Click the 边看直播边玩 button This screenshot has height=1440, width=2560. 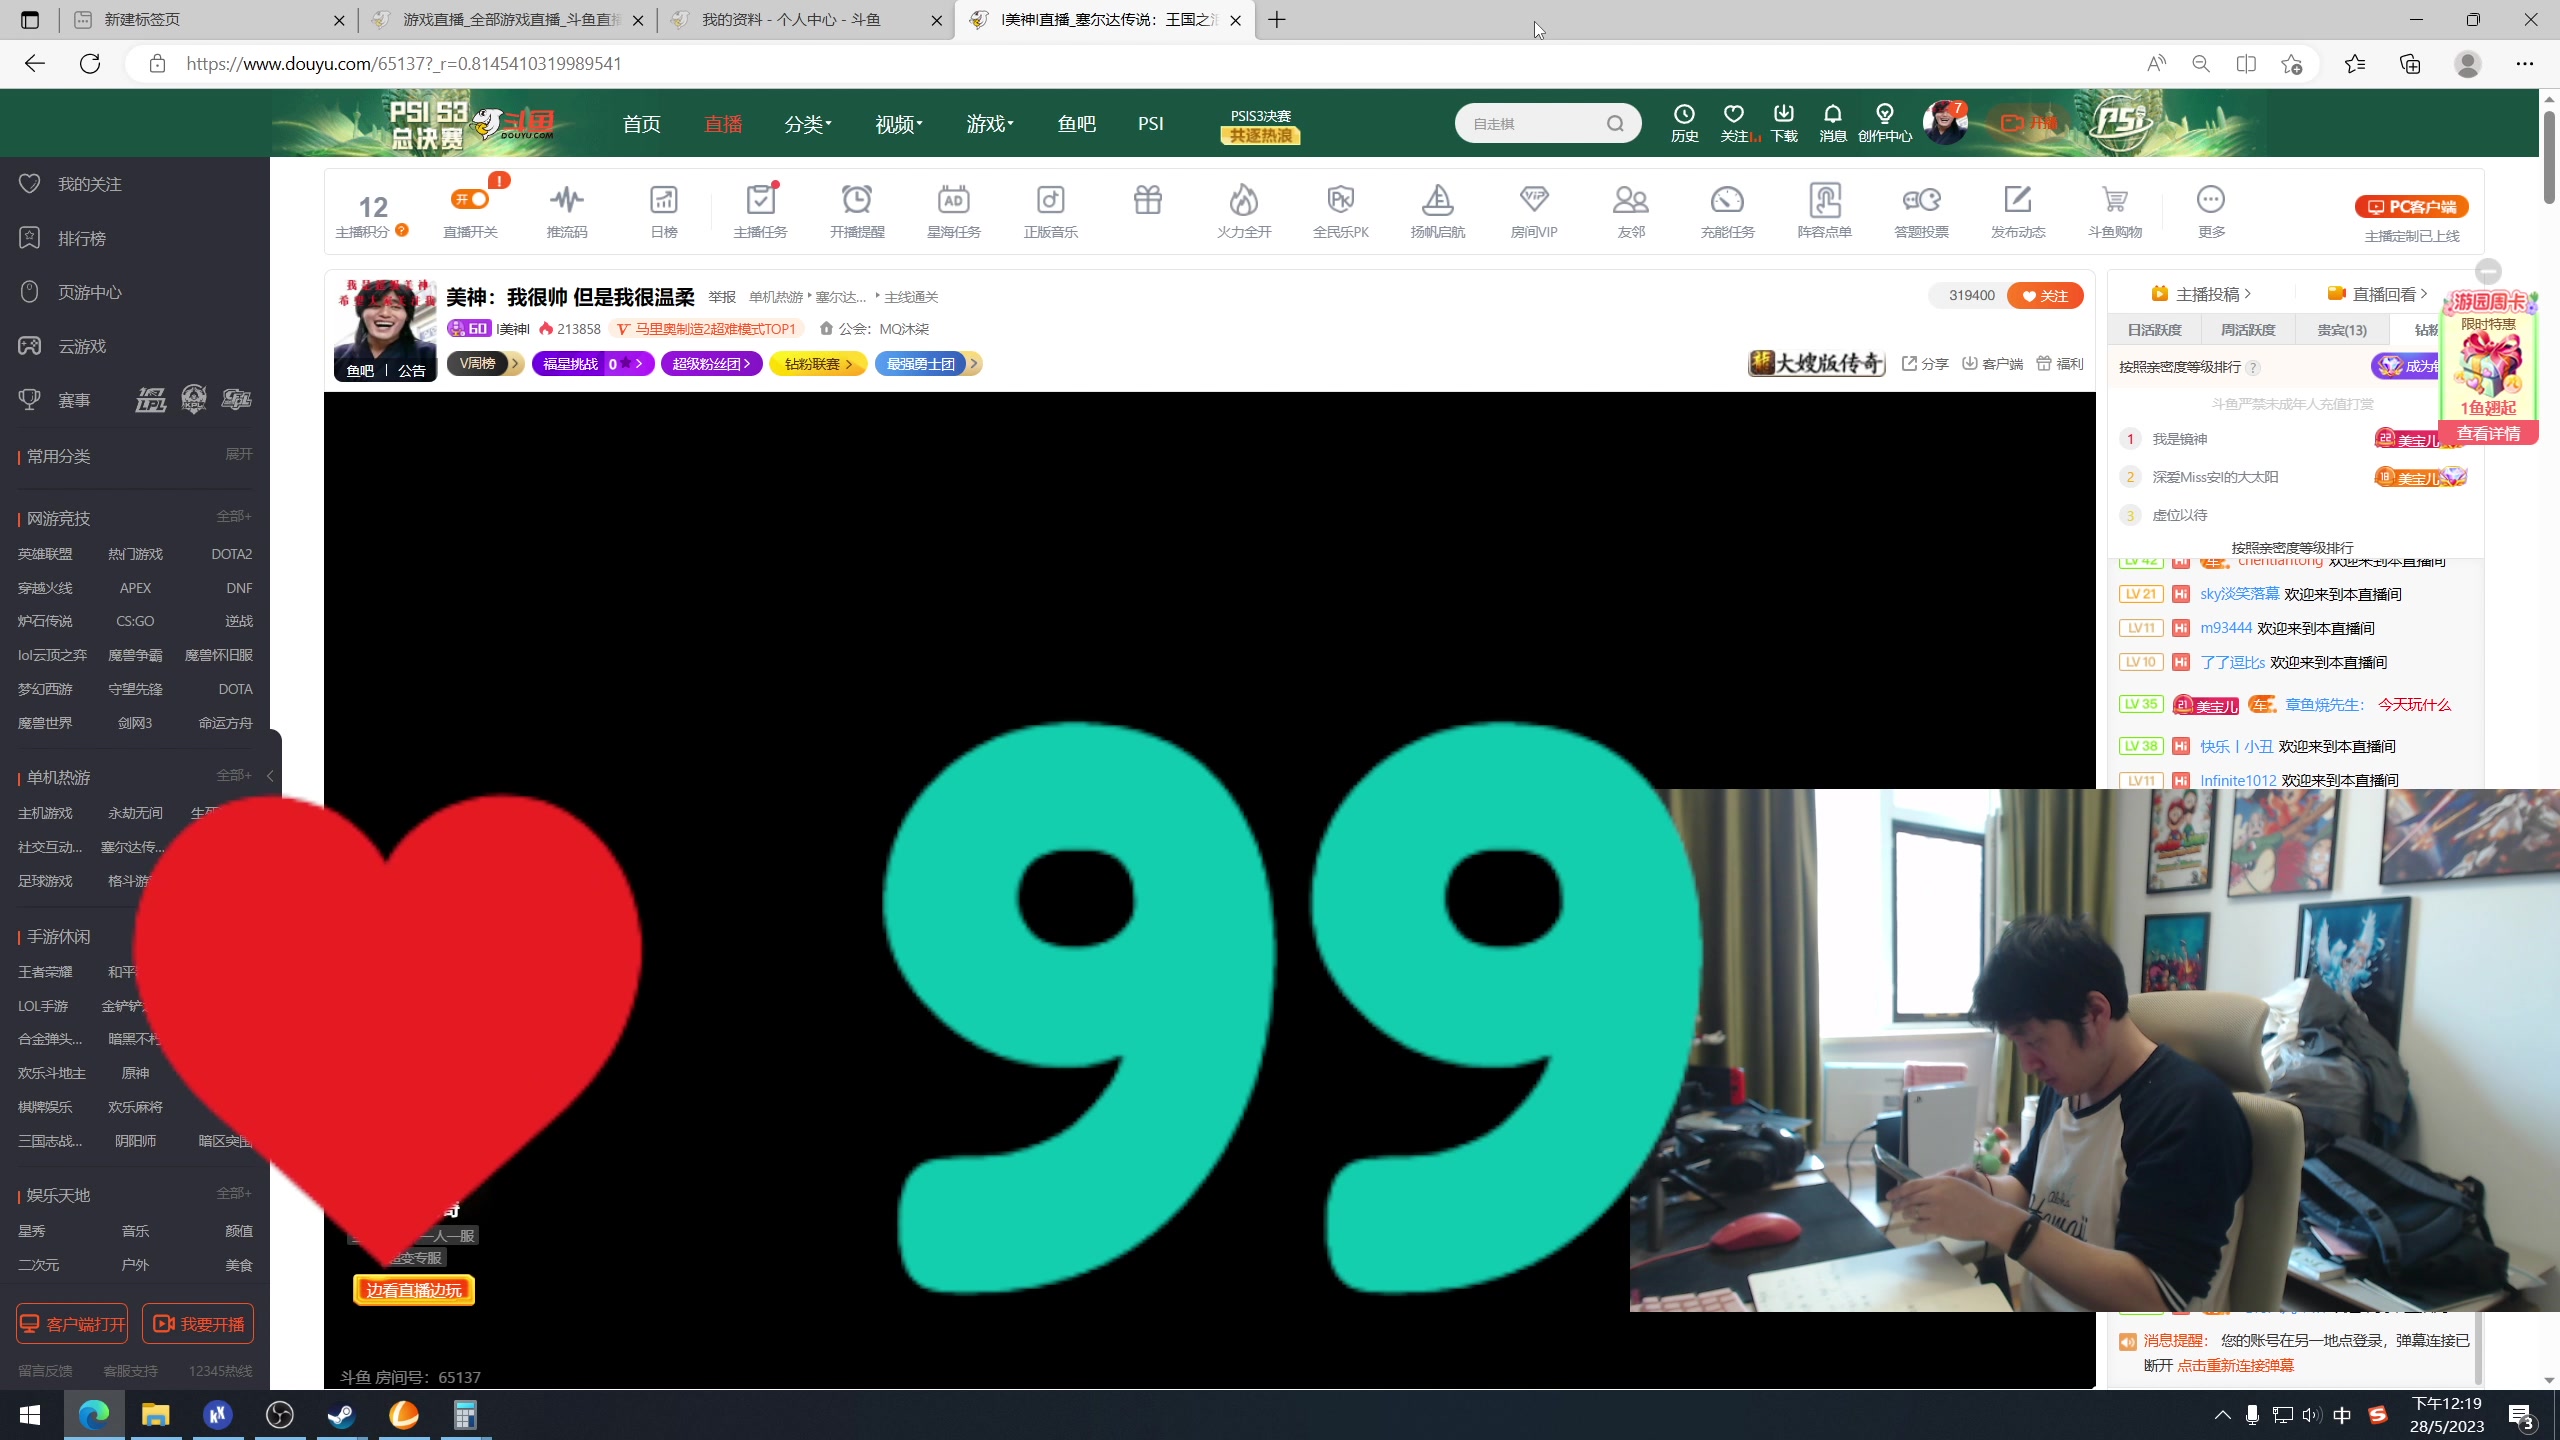tap(414, 1290)
